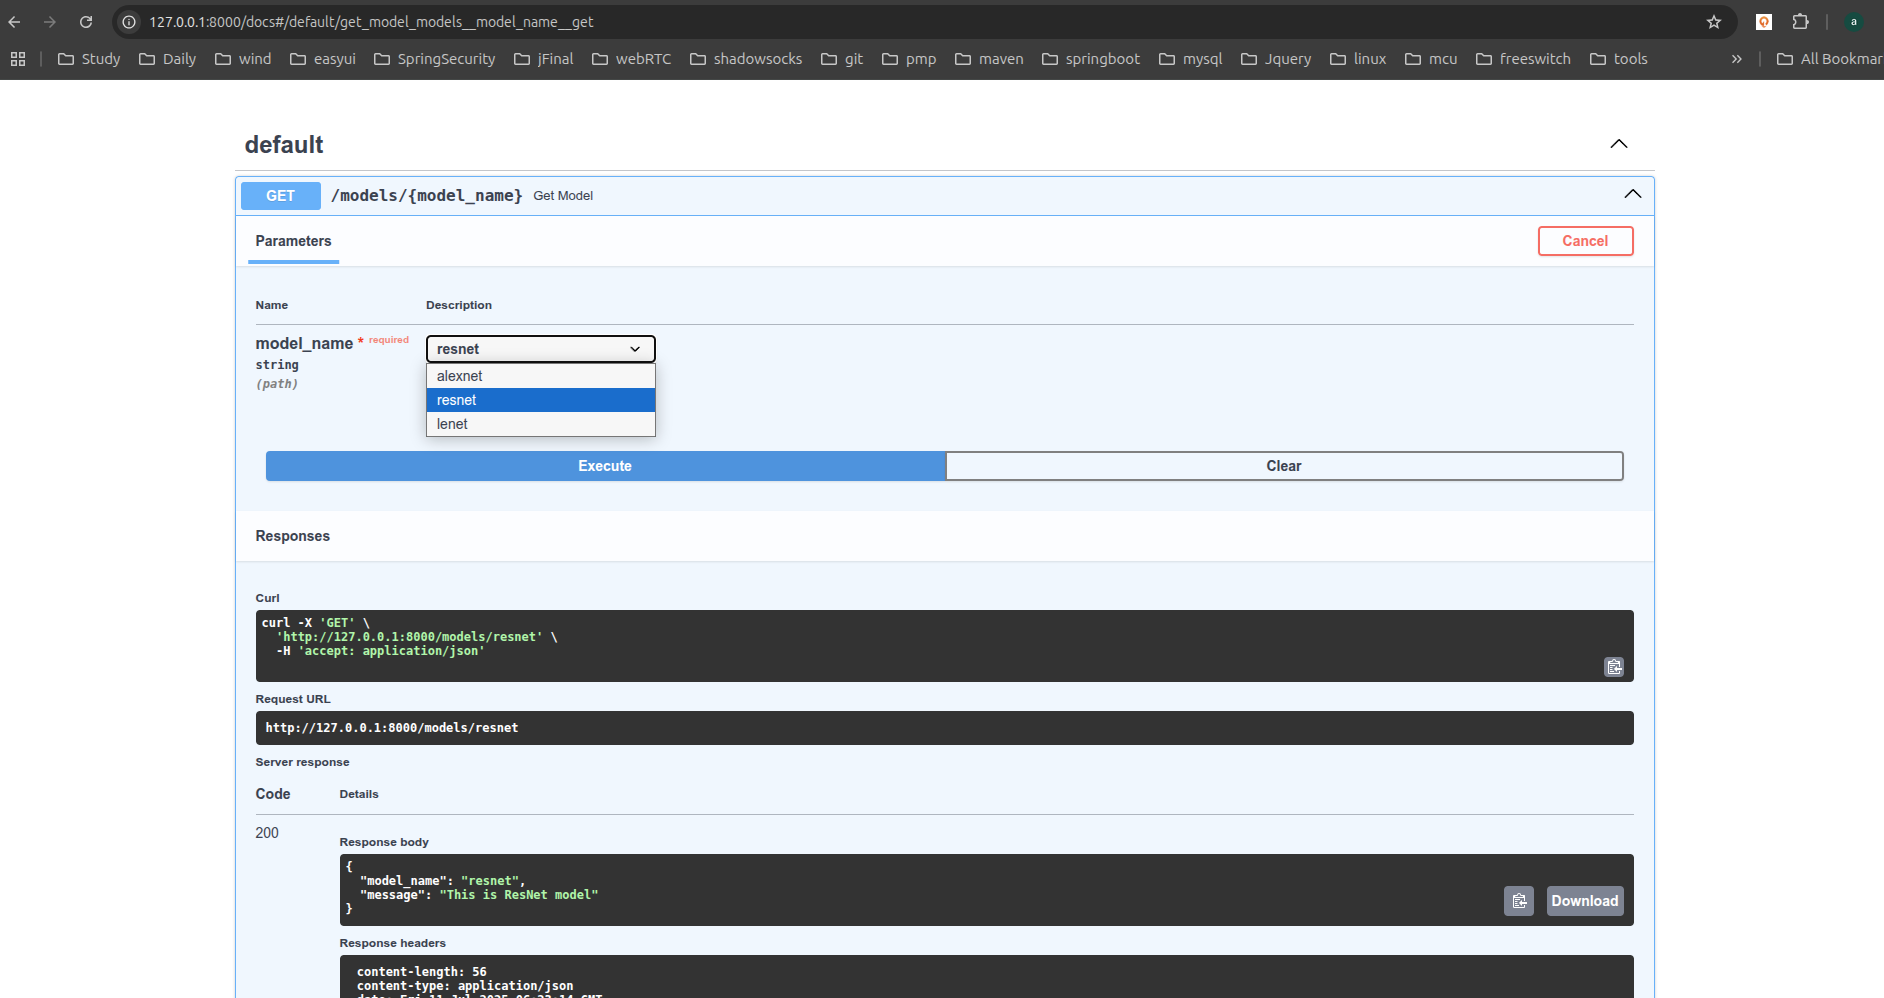View site information icon in address bar
Viewport: 1884px width, 998px height.
(129, 22)
